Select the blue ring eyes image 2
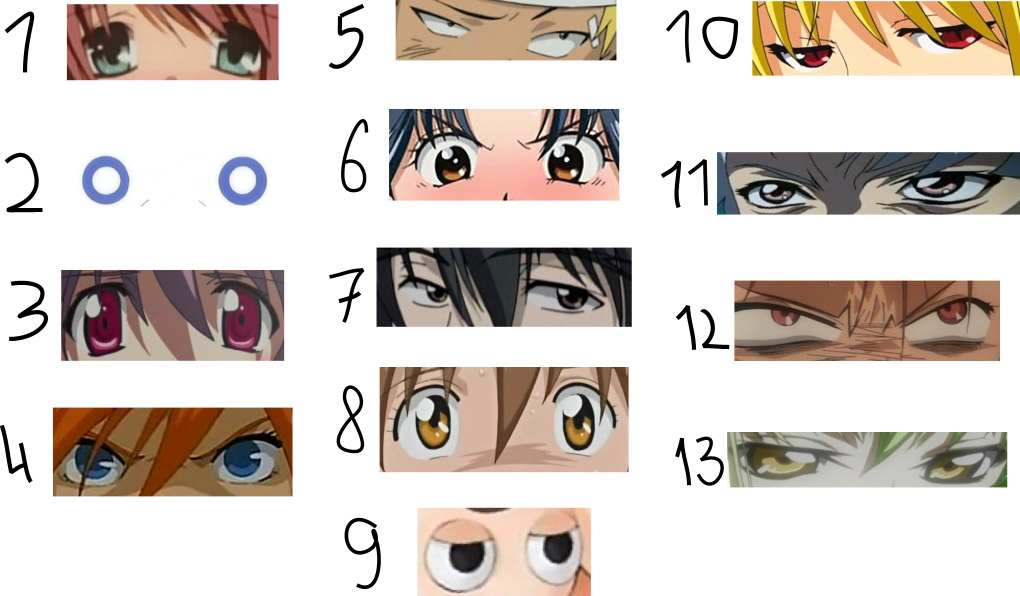1020x596 pixels. point(174,181)
